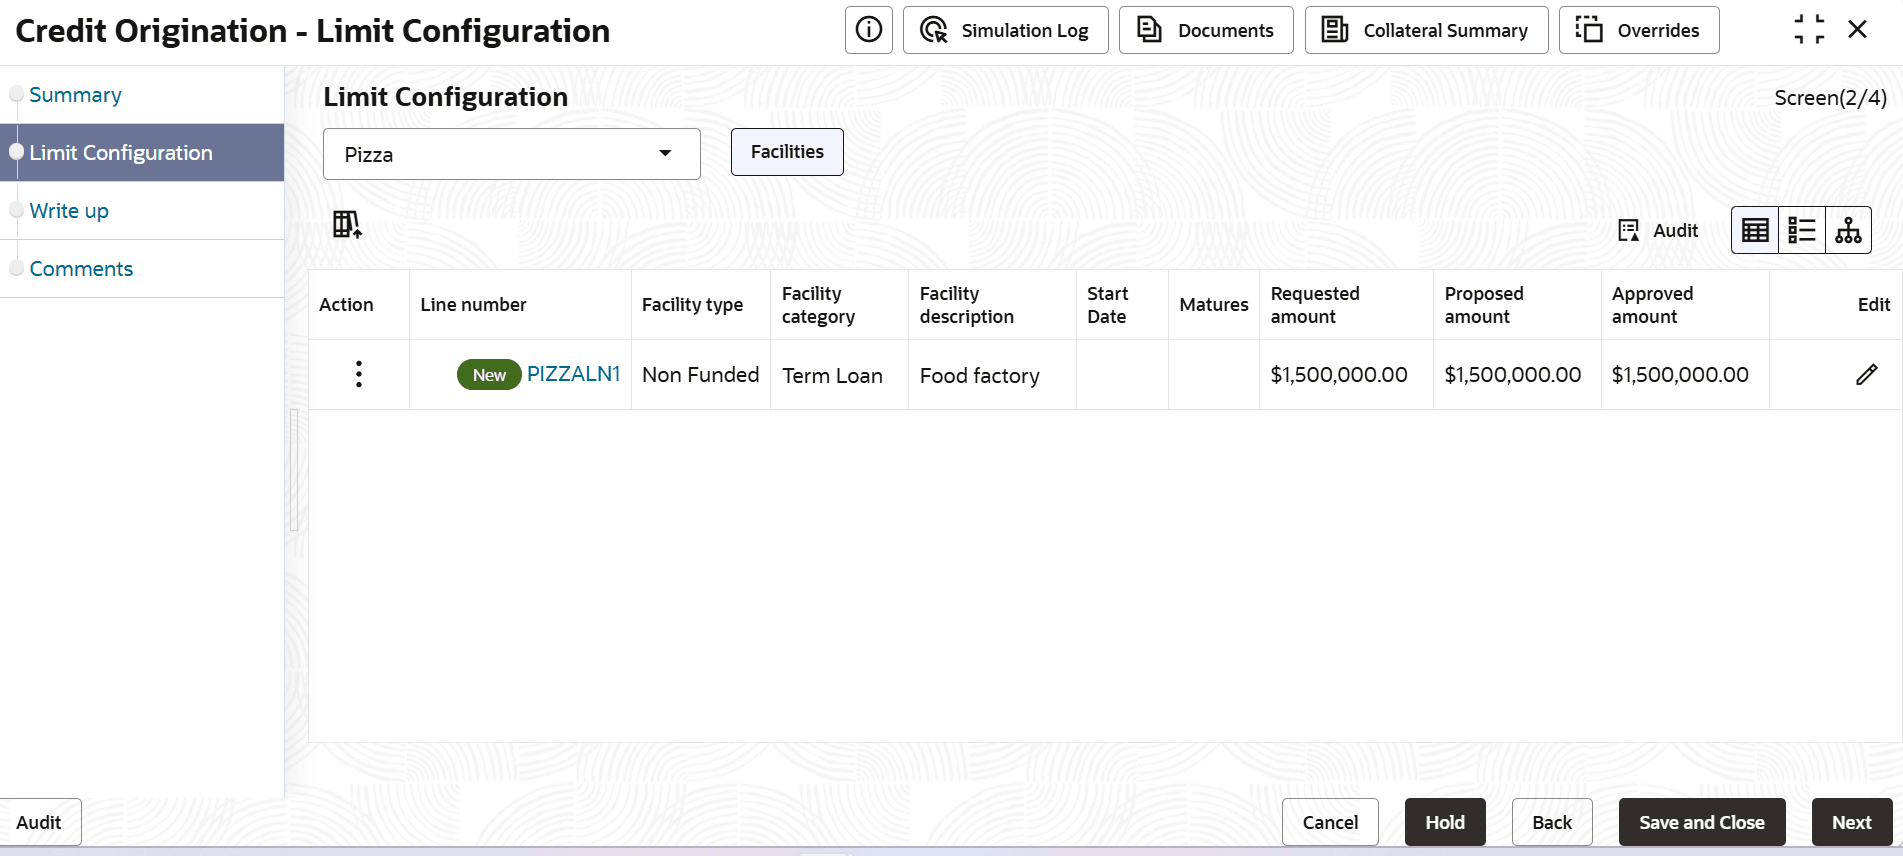Open the Comments step
This screenshot has height=856, width=1903.
(x=81, y=269)
